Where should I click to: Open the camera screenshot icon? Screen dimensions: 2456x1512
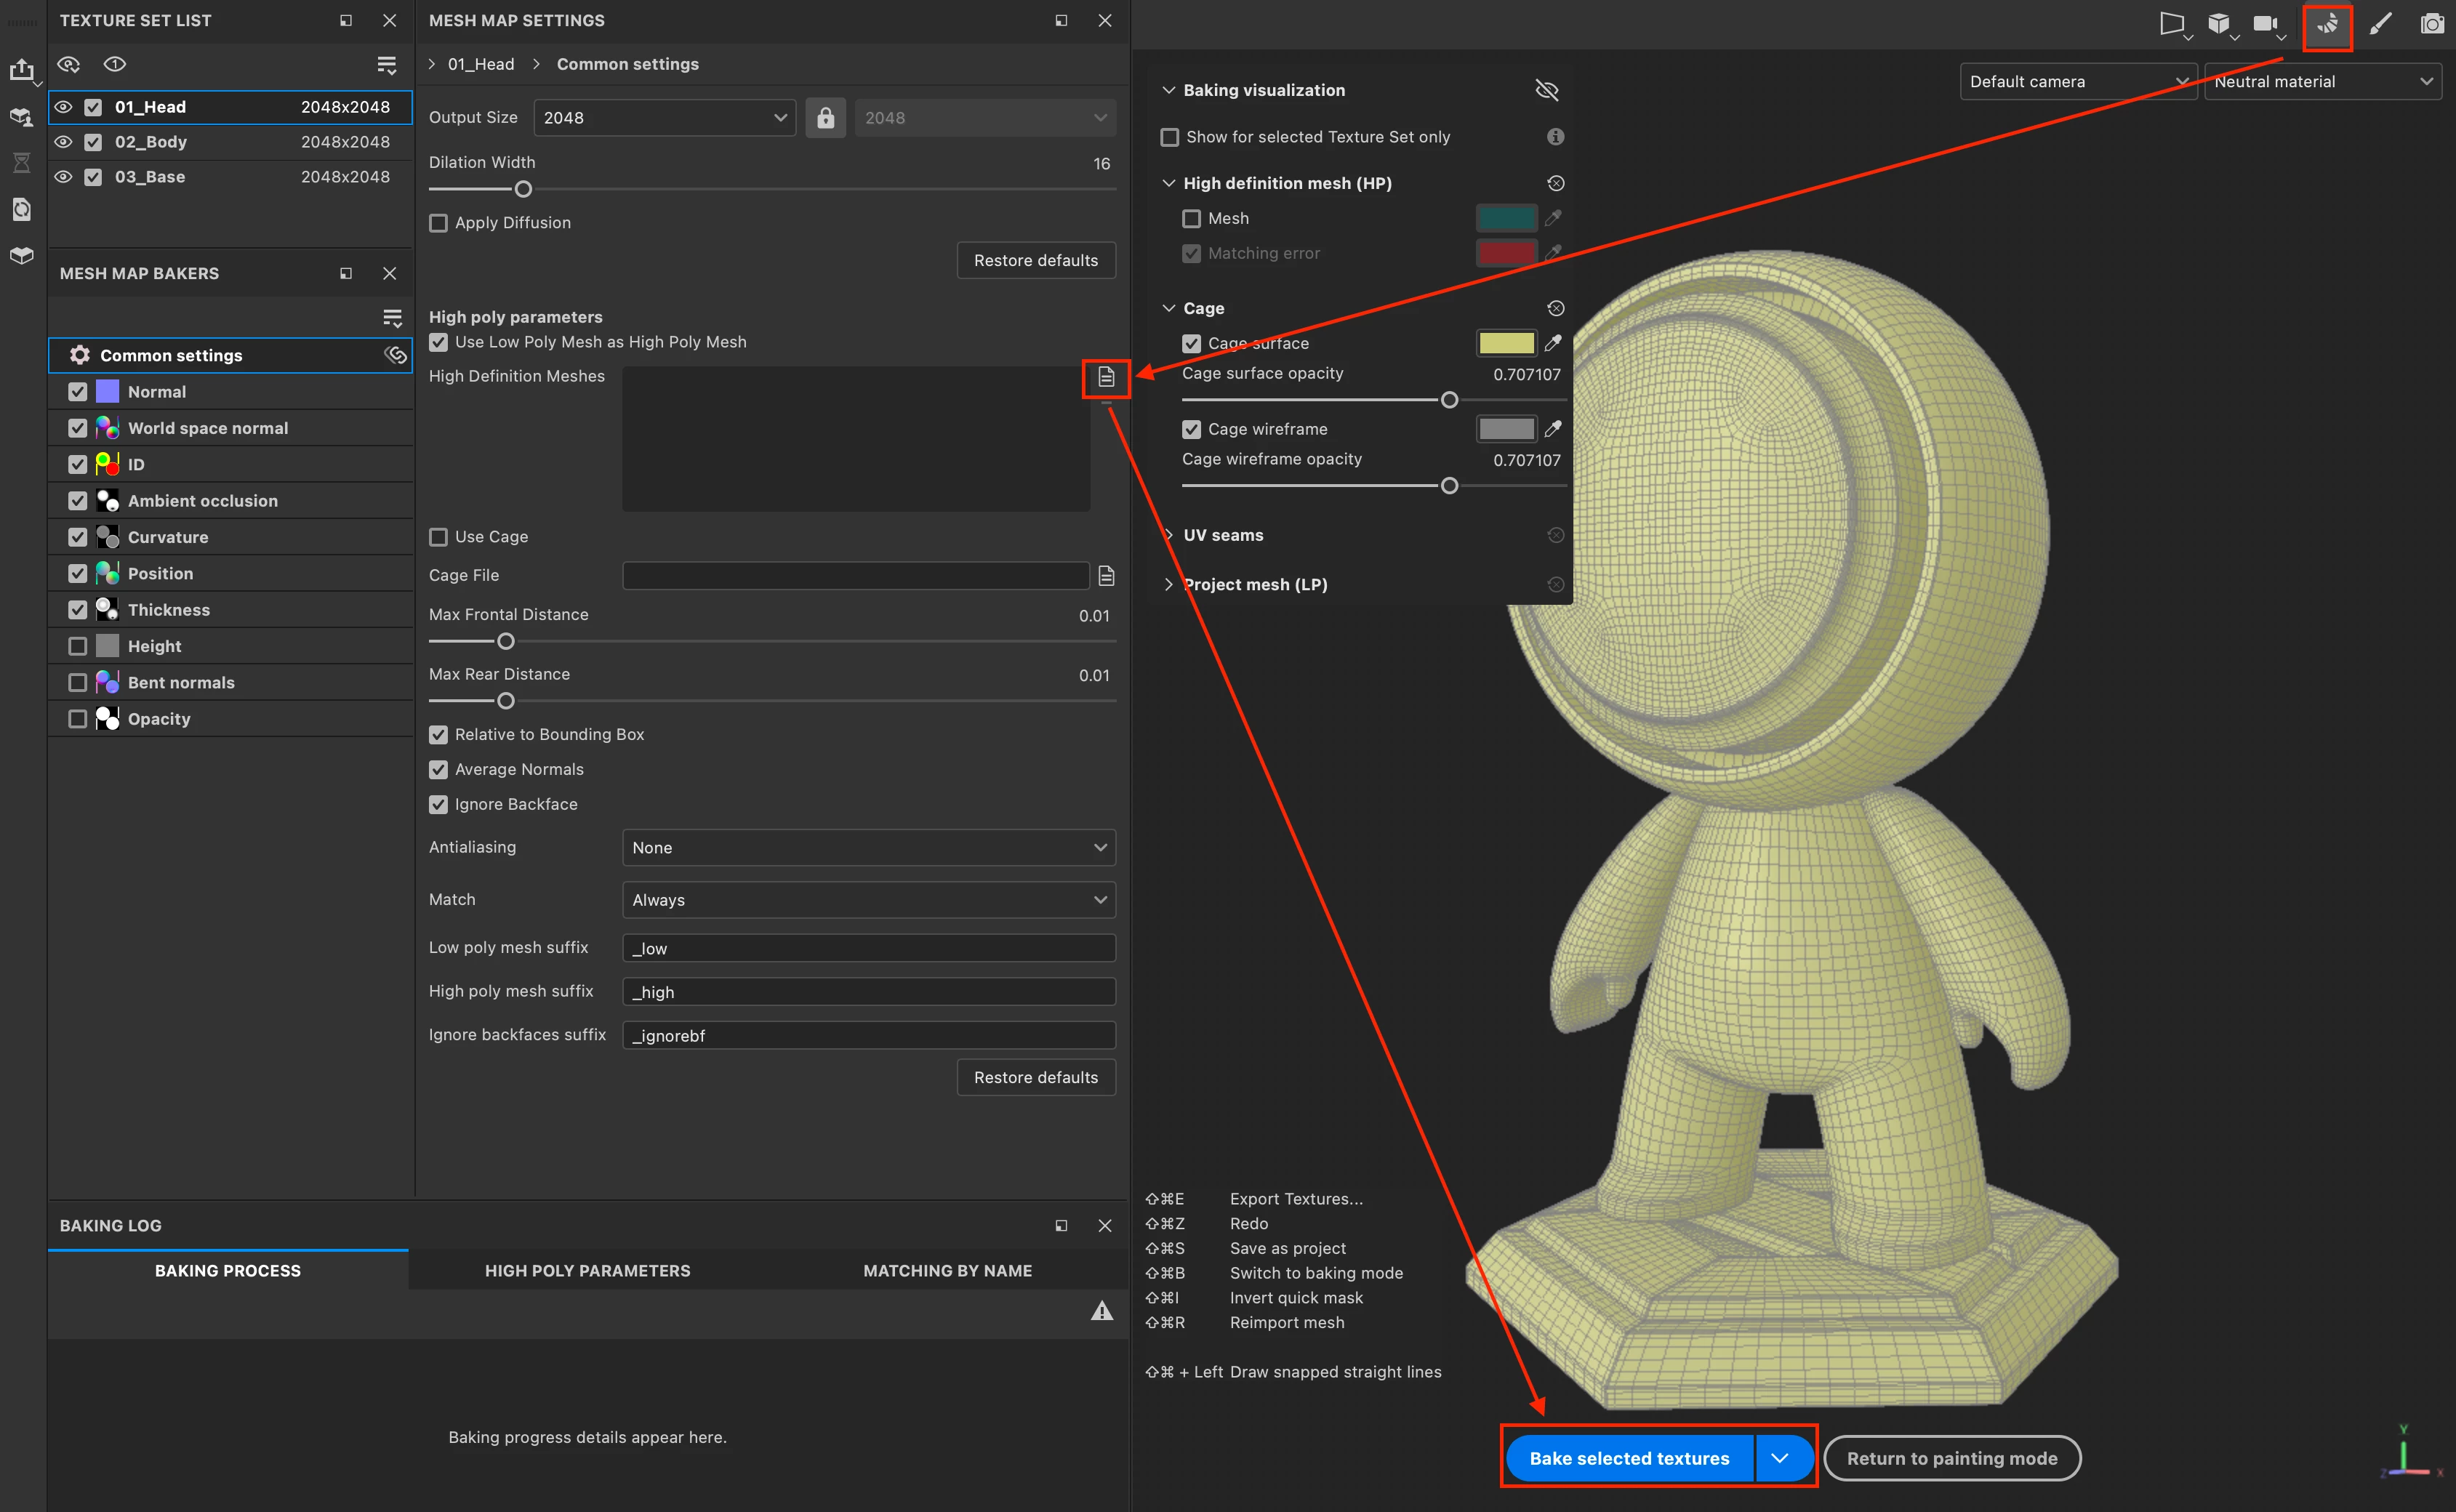[2431, 24]
